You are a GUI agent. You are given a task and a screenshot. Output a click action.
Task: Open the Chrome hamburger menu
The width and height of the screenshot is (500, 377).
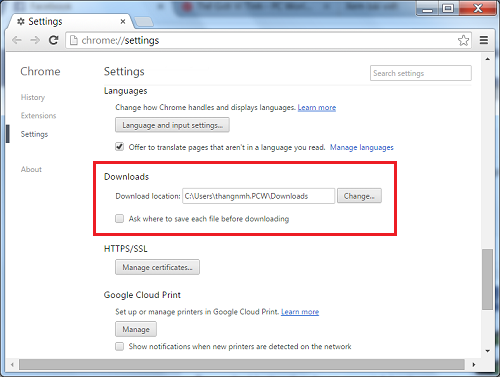[x=484, y=40]
